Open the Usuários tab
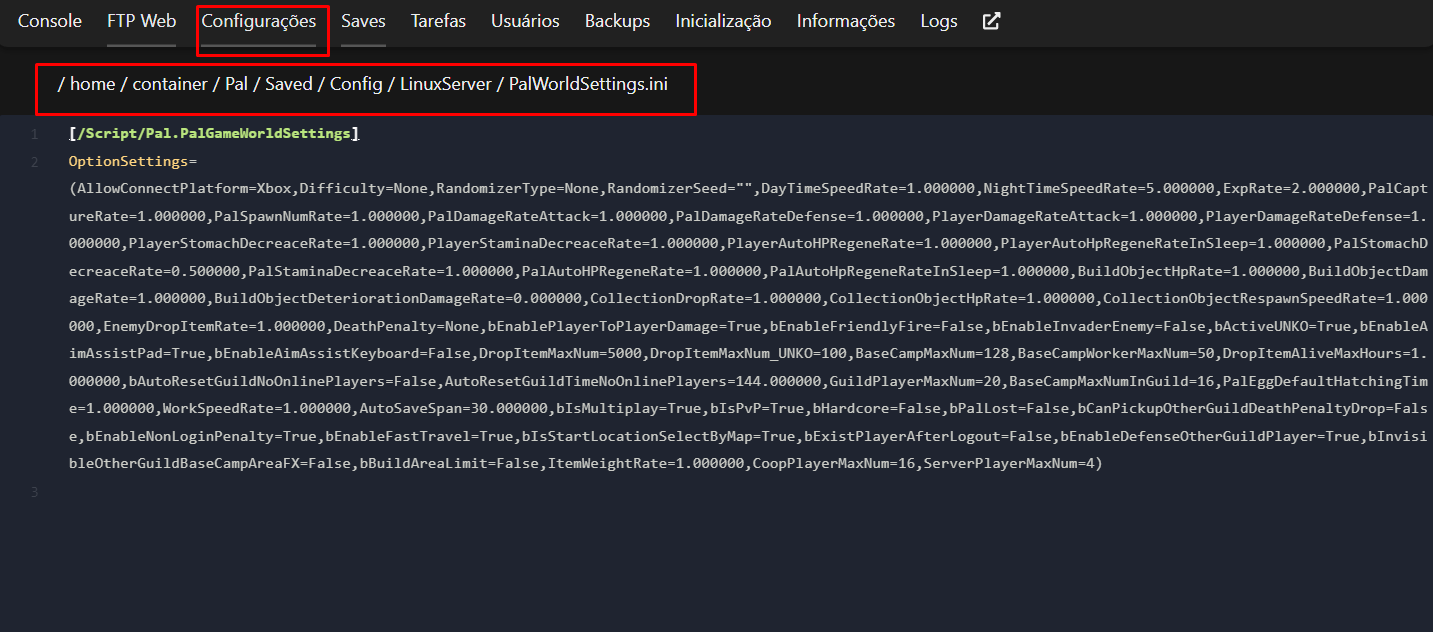 pos(525,21)
